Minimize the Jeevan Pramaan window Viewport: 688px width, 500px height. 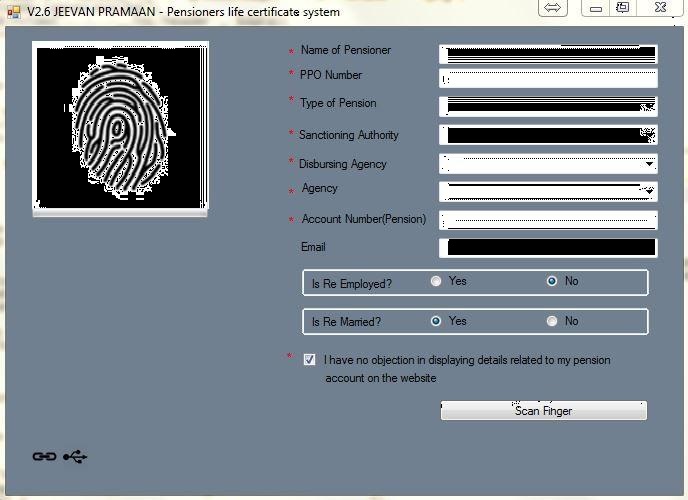point(597,8)
